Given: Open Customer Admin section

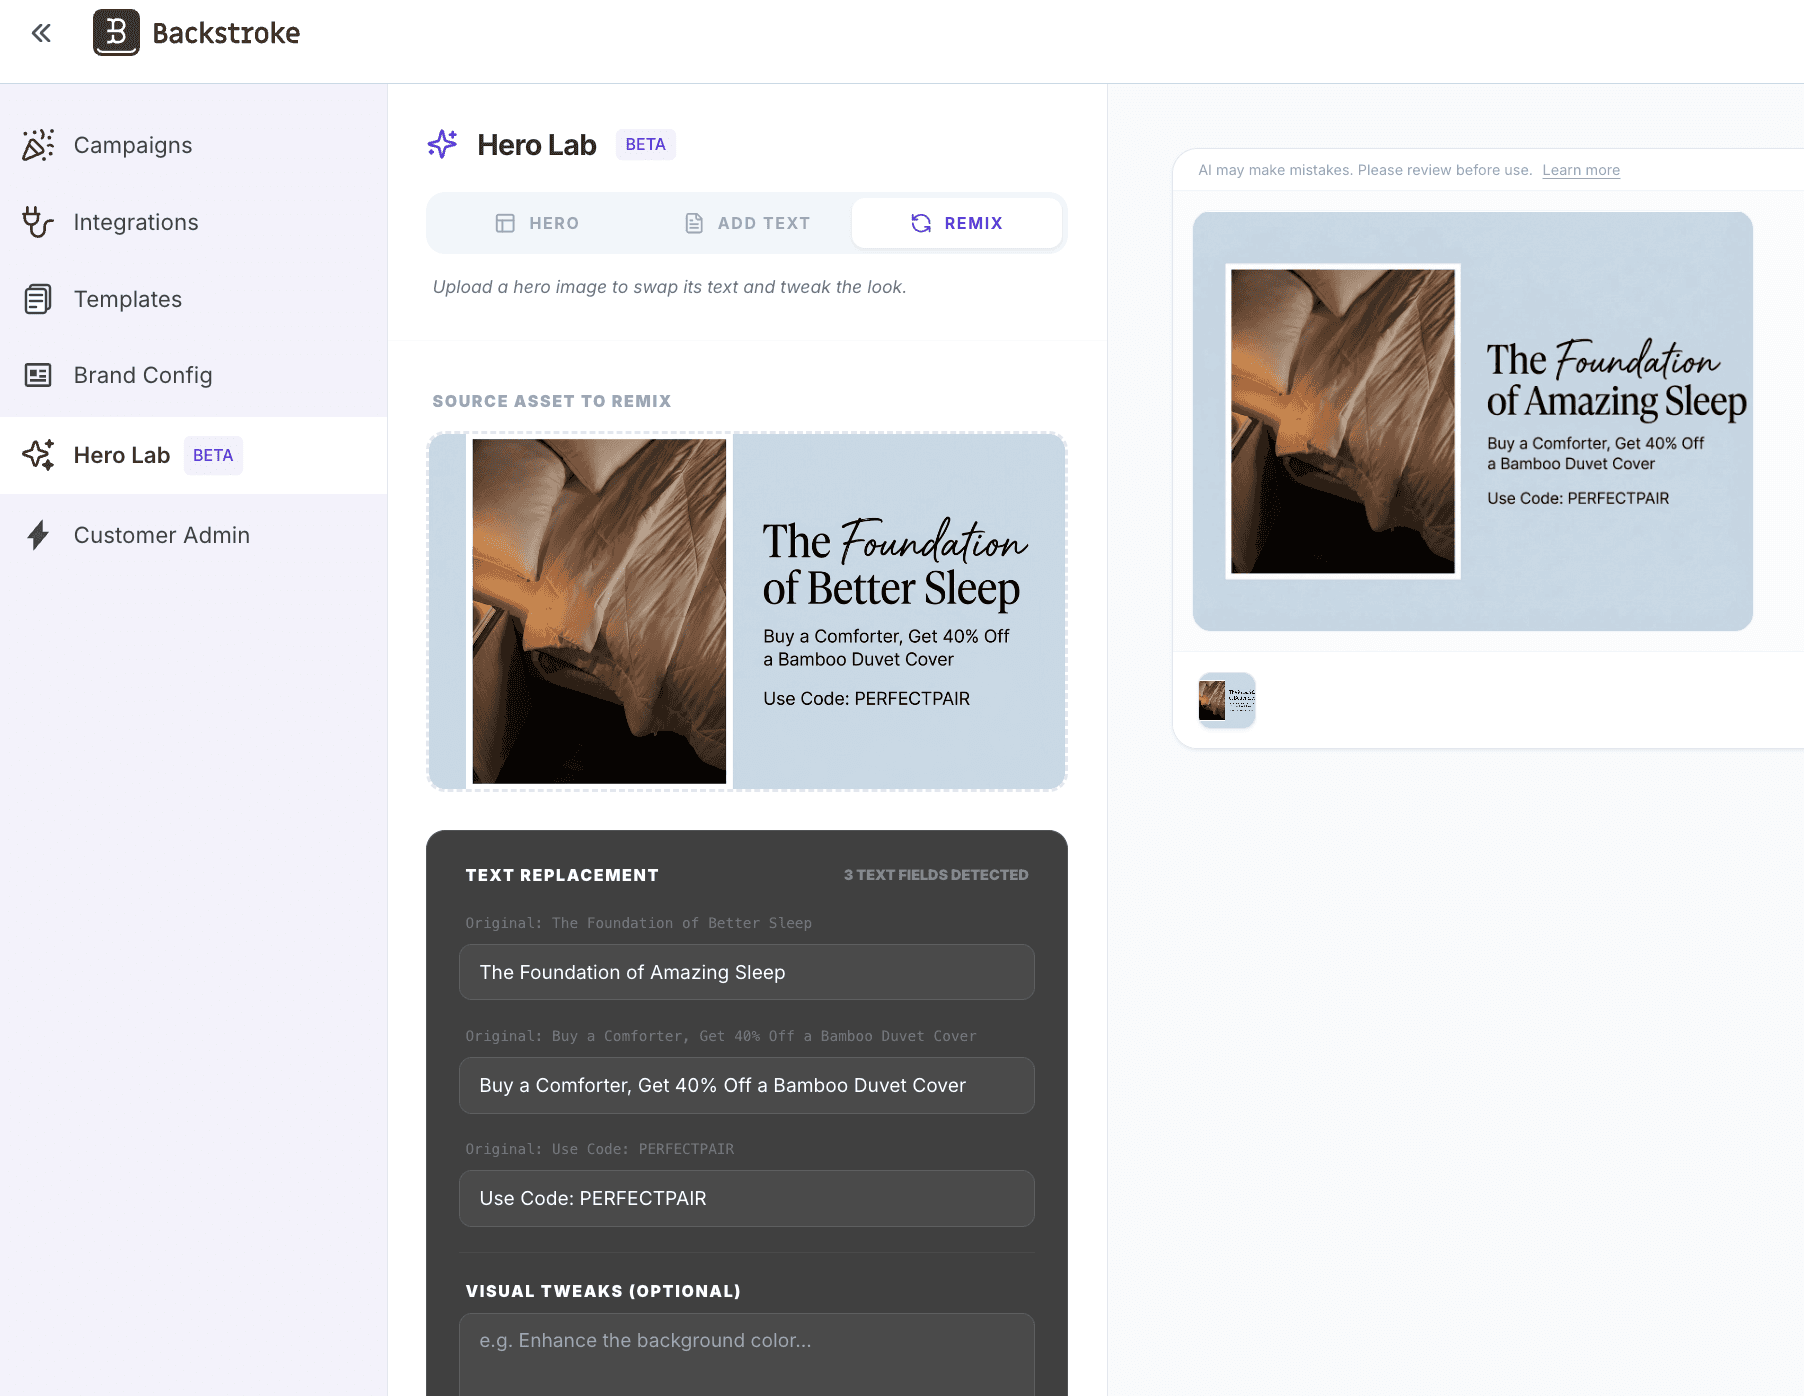Looking at the screenshot, I should (x=194, y=535).
